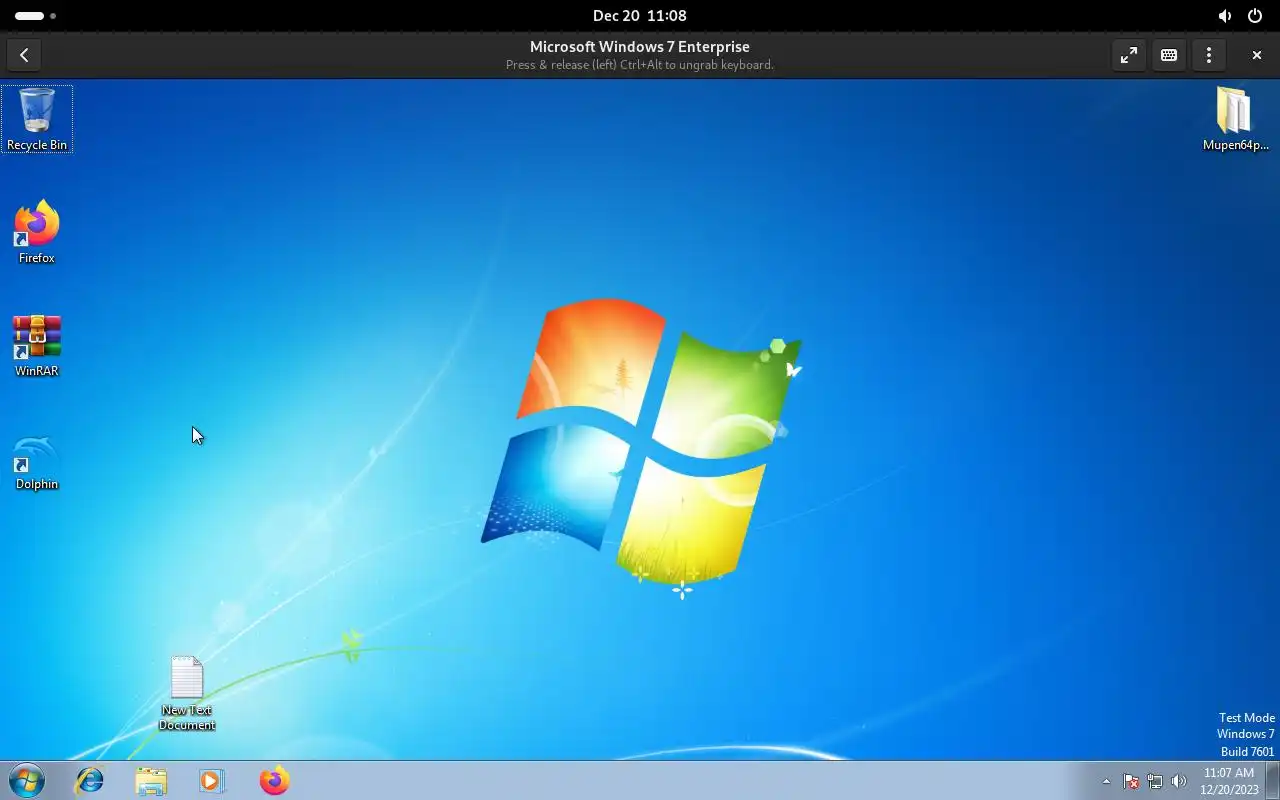This screenshot has width=1280, height=800.
Task: Select the New Text Document file
Action: tap(187, 693)
